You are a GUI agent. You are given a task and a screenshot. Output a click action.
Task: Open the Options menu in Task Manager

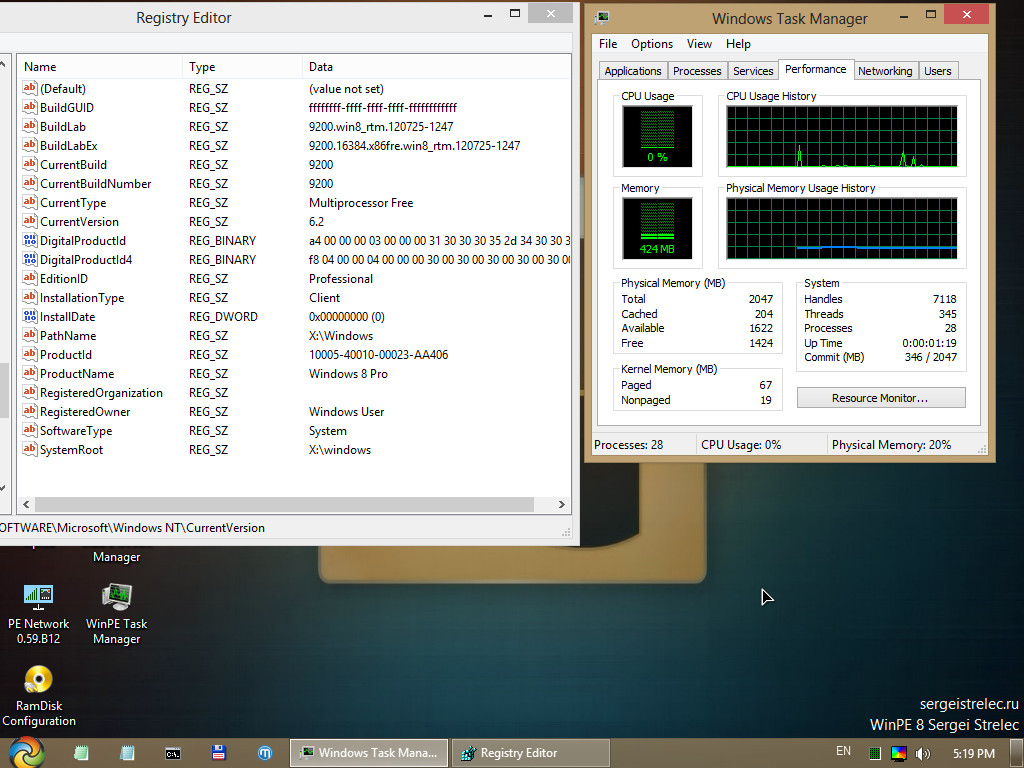(x=652, y=44)
